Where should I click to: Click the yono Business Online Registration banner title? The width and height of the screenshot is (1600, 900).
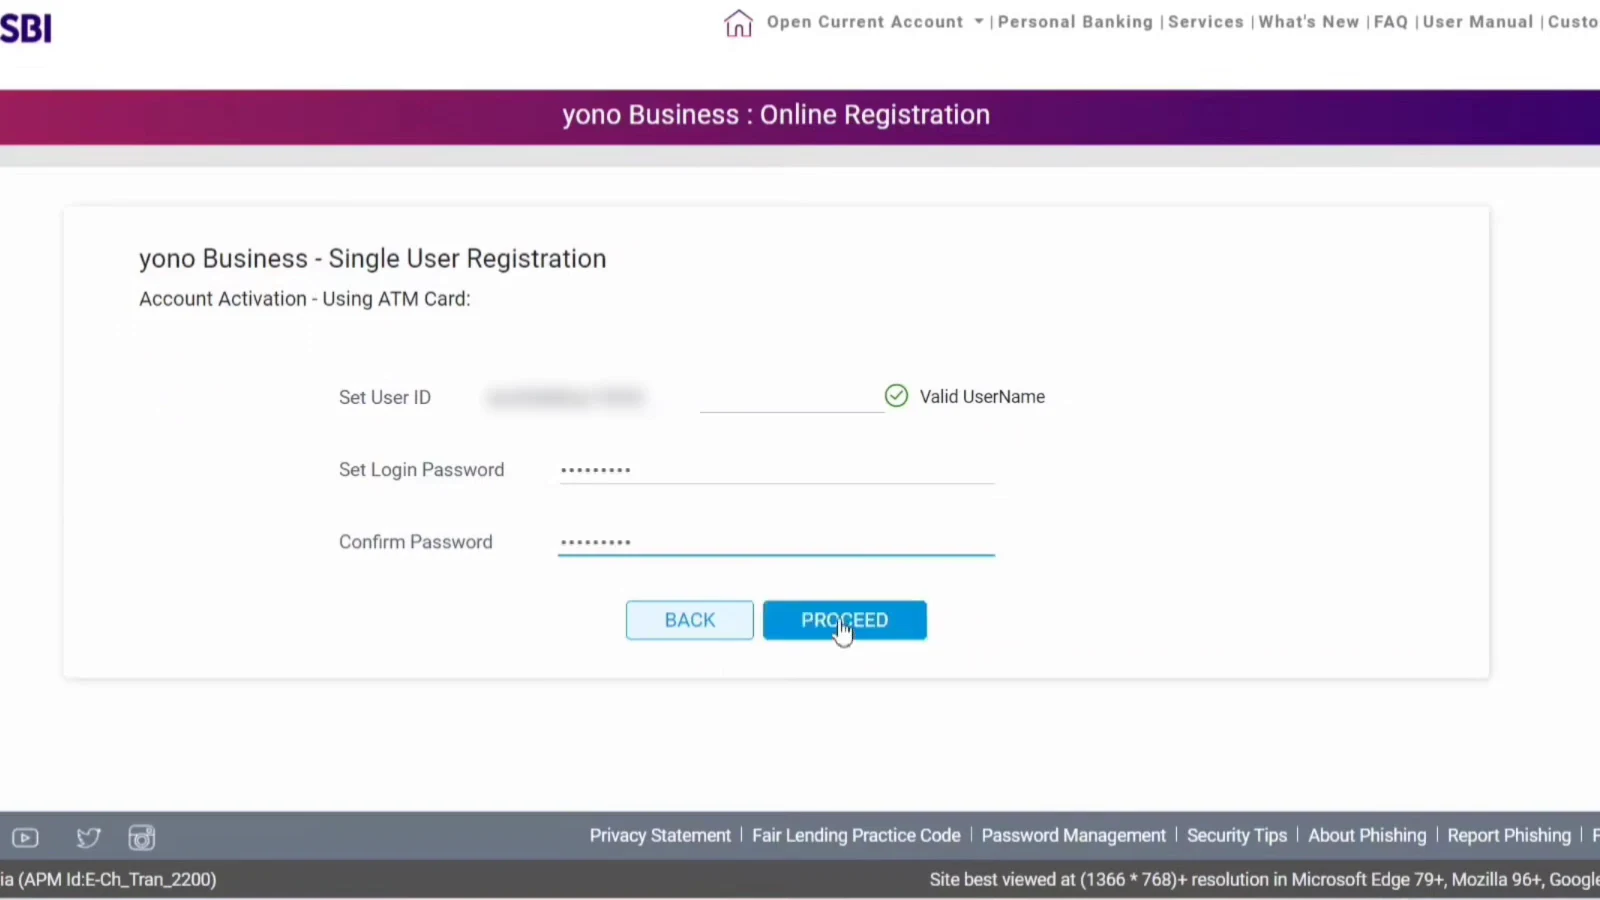776,115
